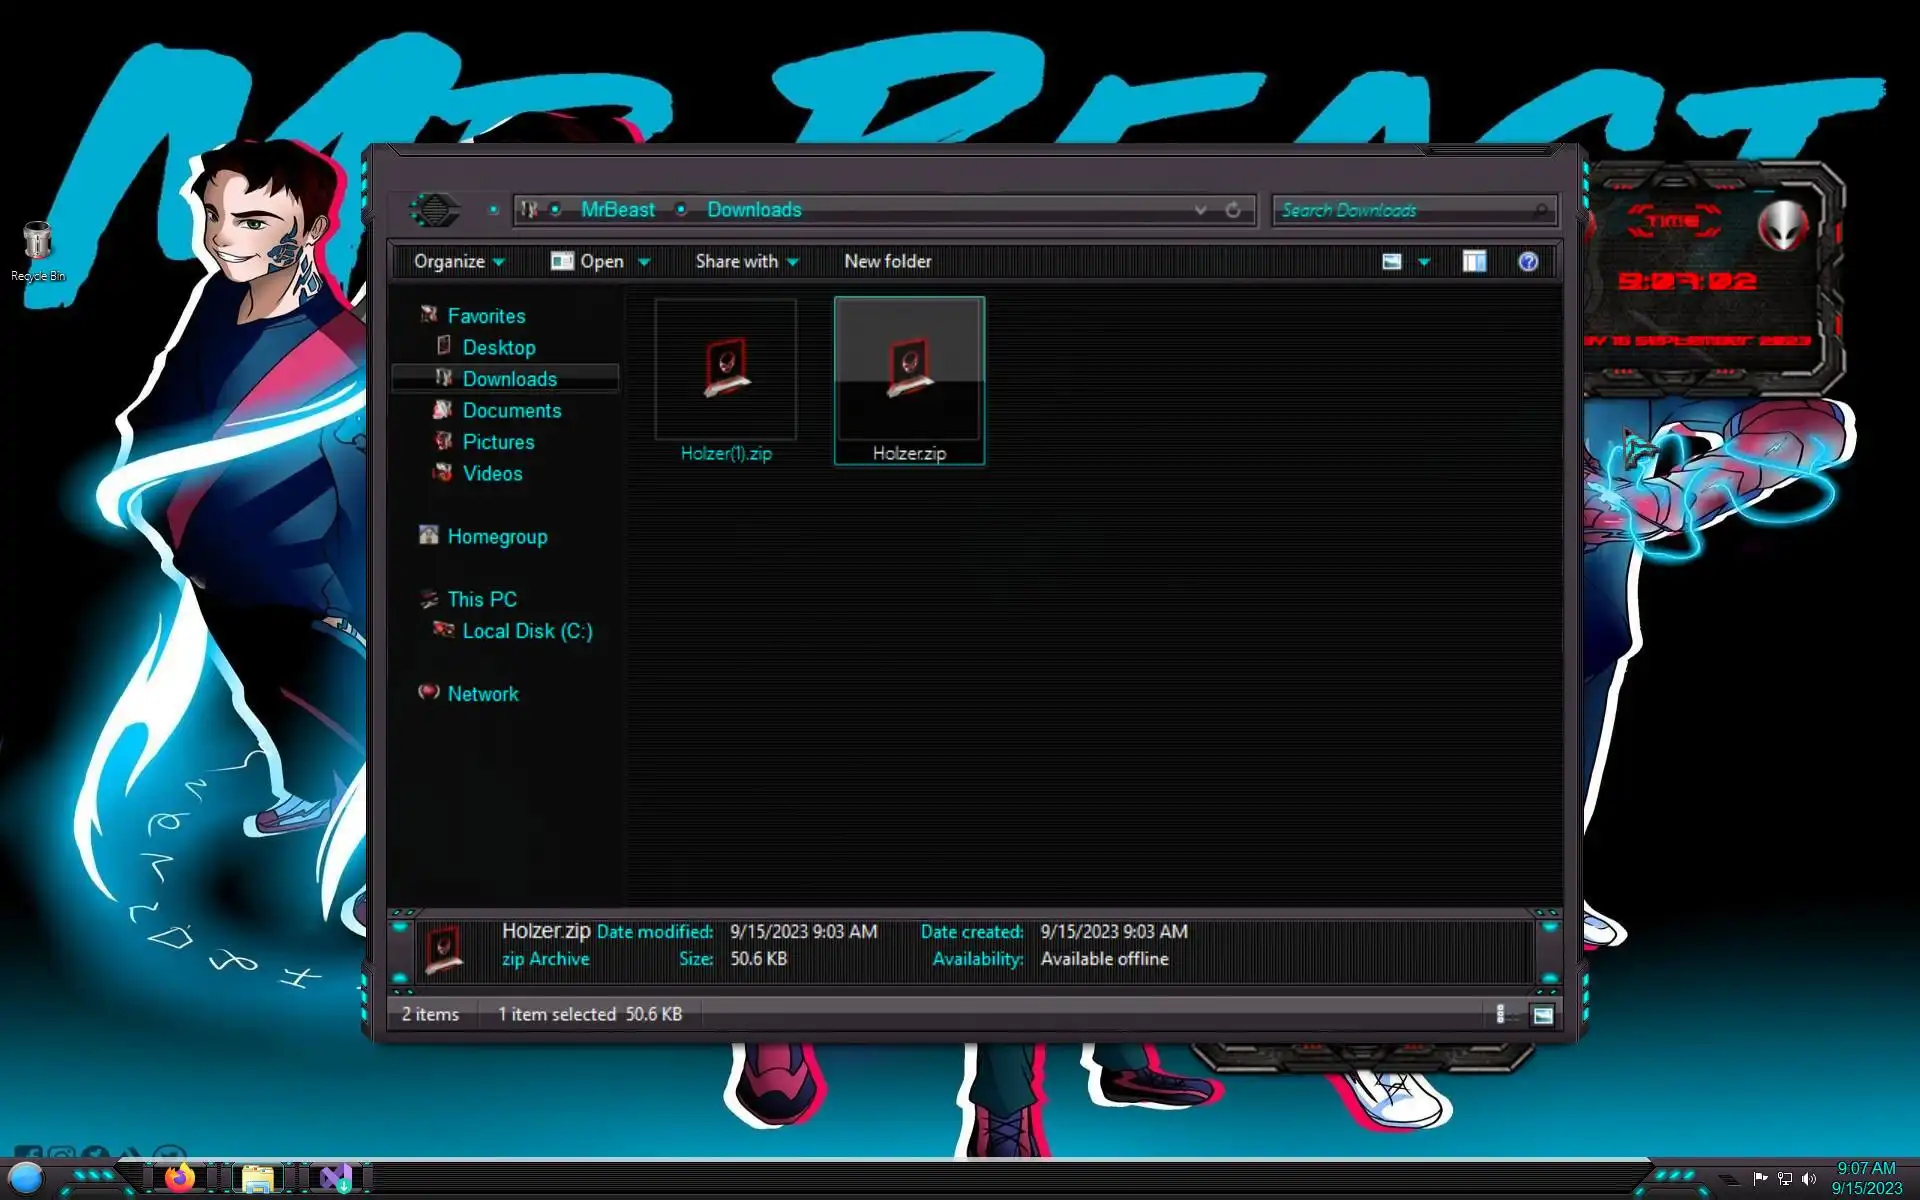Click the Visual Studio Installer taskbar icon
Screen dimensions: 1920x1200
[336, 1178]
